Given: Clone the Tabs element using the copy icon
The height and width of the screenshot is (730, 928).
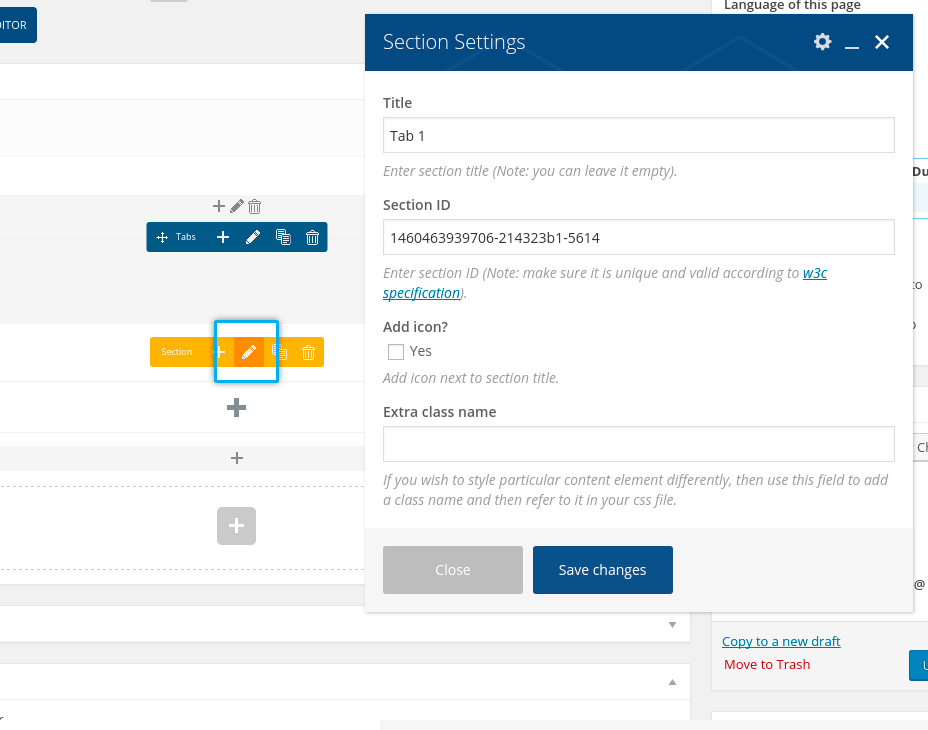Looking at the screenshot, I should [x=283, y=237].
